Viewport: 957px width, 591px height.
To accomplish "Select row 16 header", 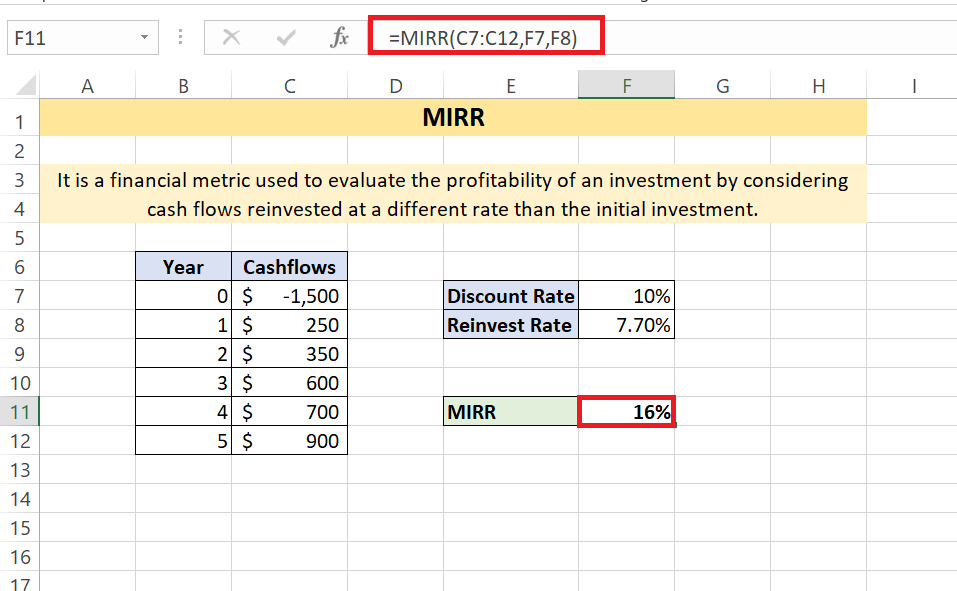I will pyautogui.click(x=20, y=557).
